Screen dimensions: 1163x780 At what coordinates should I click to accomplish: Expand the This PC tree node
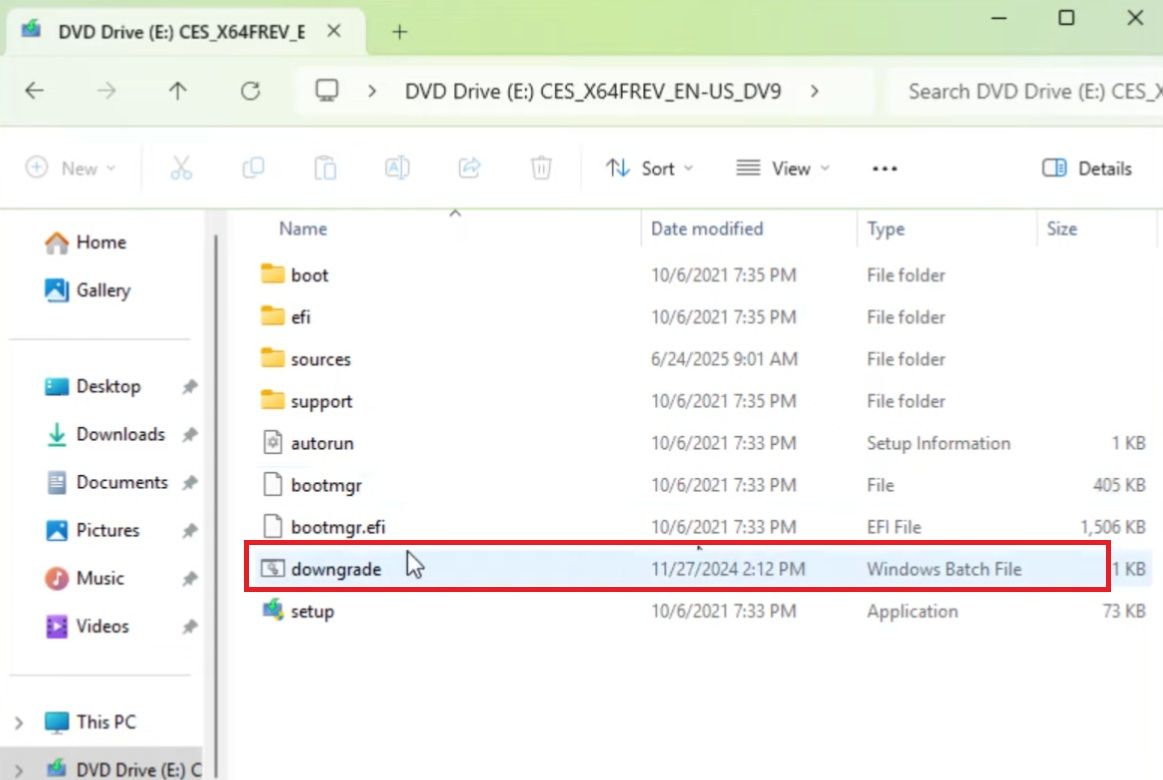pyautogui.click(x=19, y=722)
